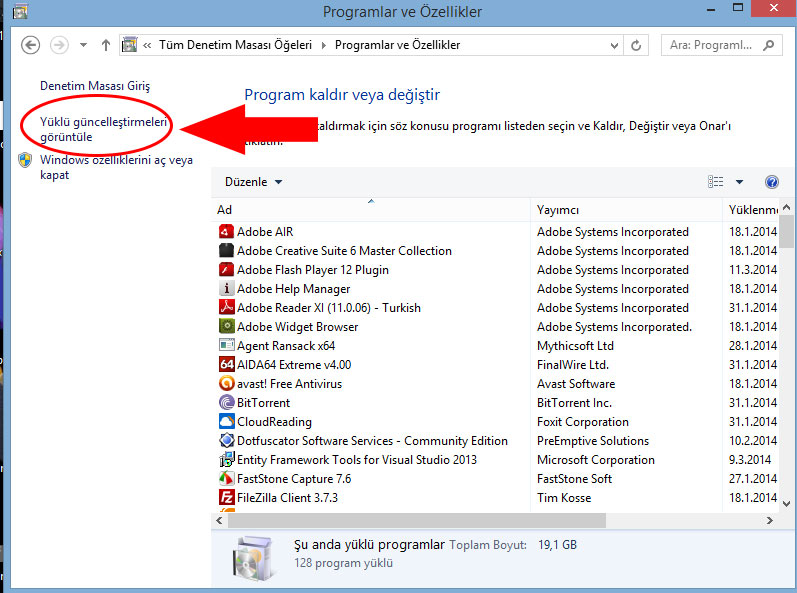Select Adobe Reader XI (11.0.06) - Turkish

pos(329,308)
